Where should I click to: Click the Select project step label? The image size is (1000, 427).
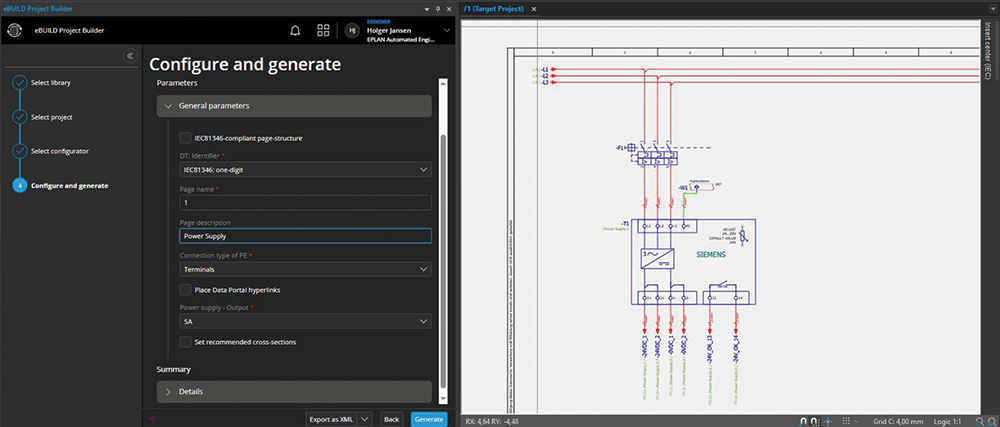tap(52, 117)
